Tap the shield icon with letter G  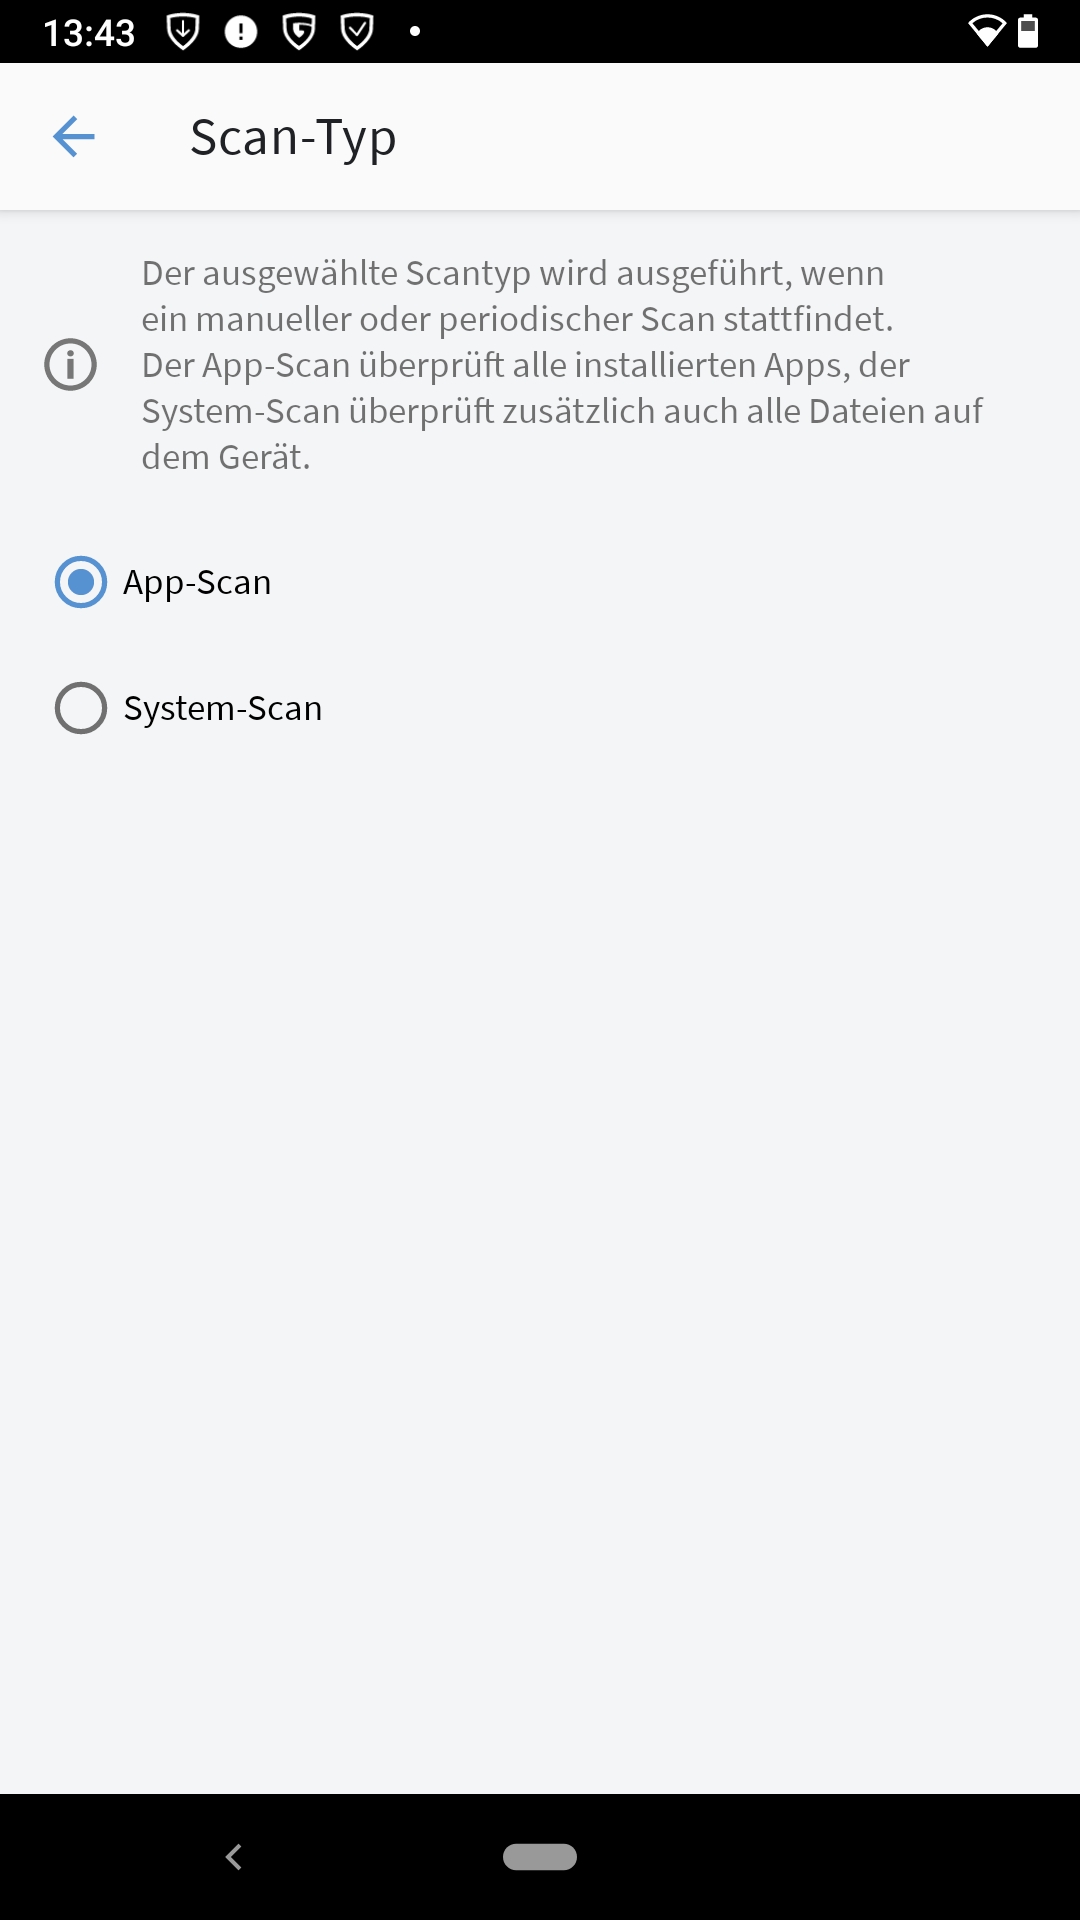coord(299,32)
